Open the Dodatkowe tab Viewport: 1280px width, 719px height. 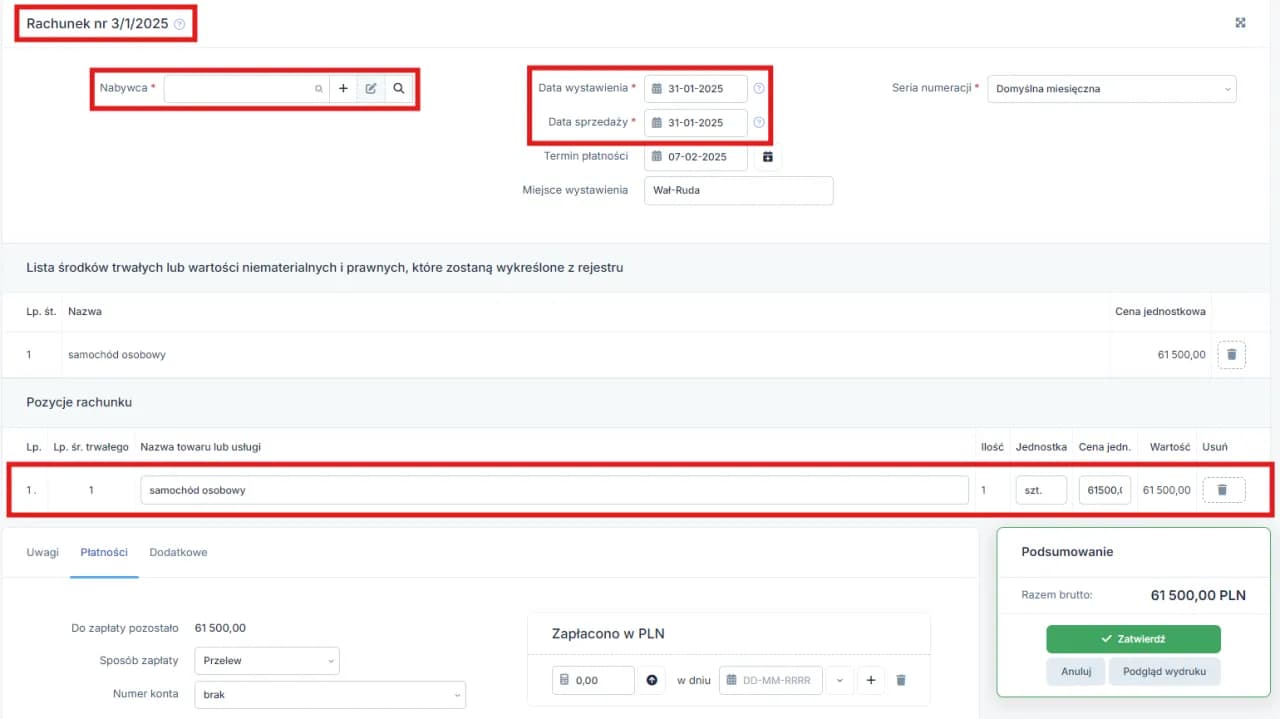[x=178, y=552]
